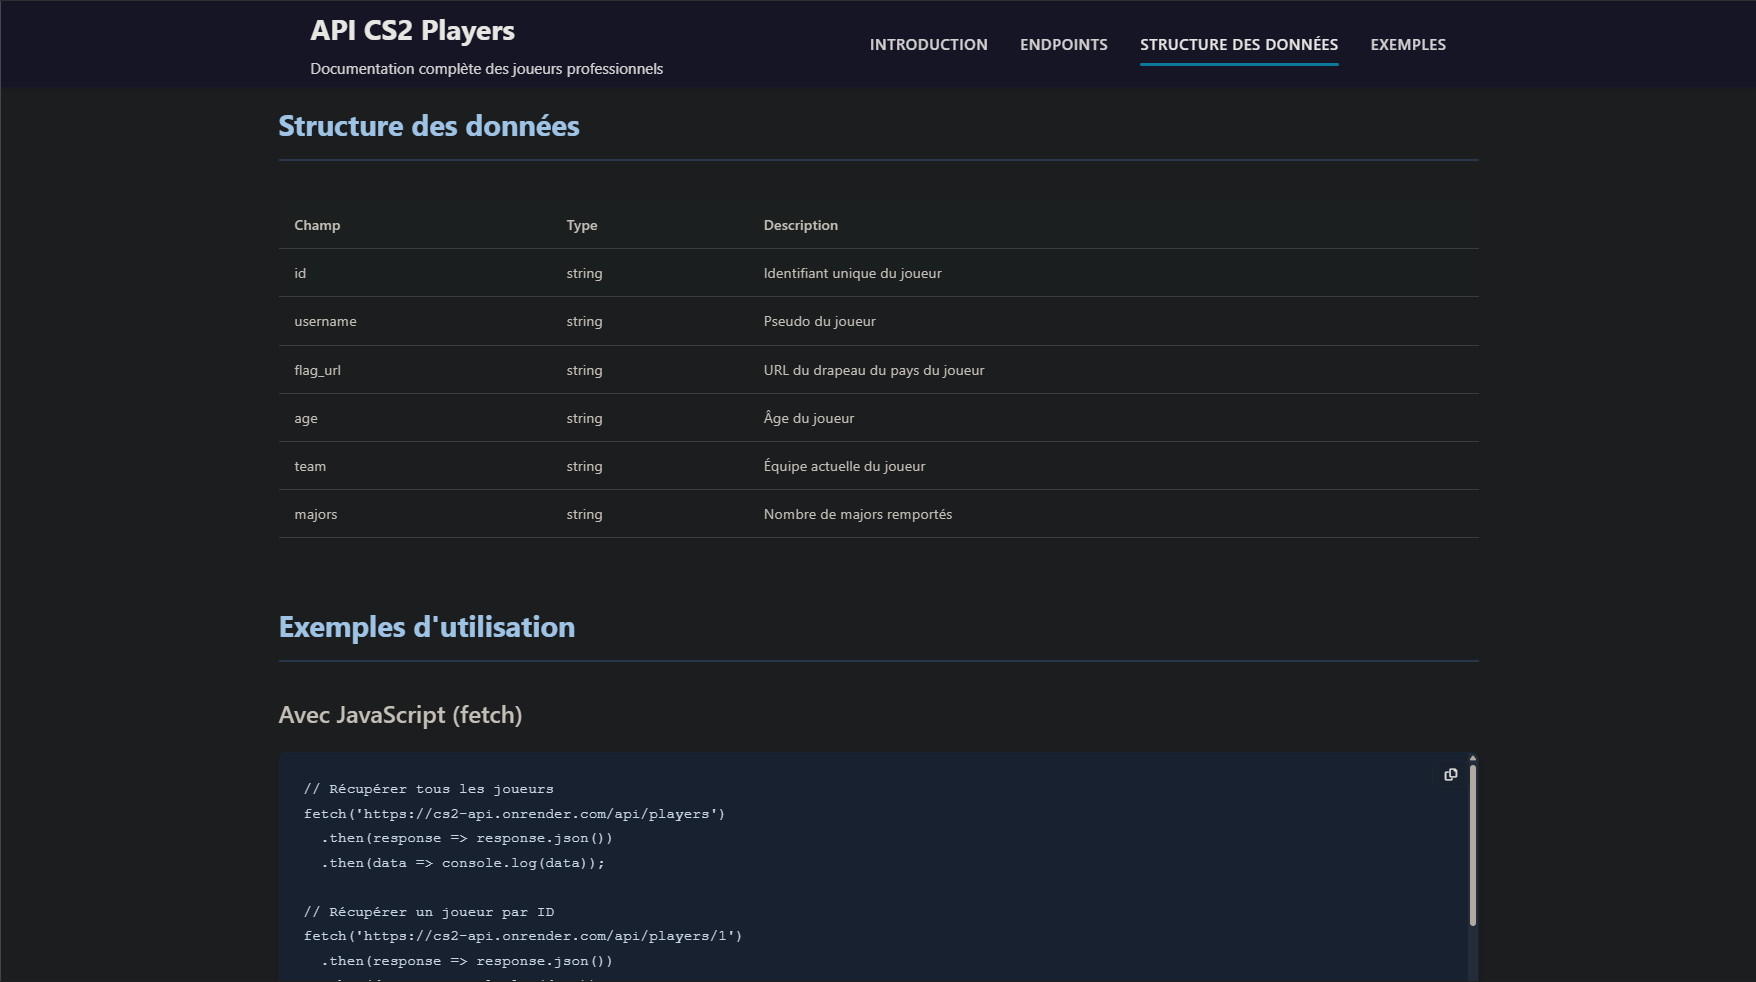Click the fetch api/players code line

(x=514, y=814)
